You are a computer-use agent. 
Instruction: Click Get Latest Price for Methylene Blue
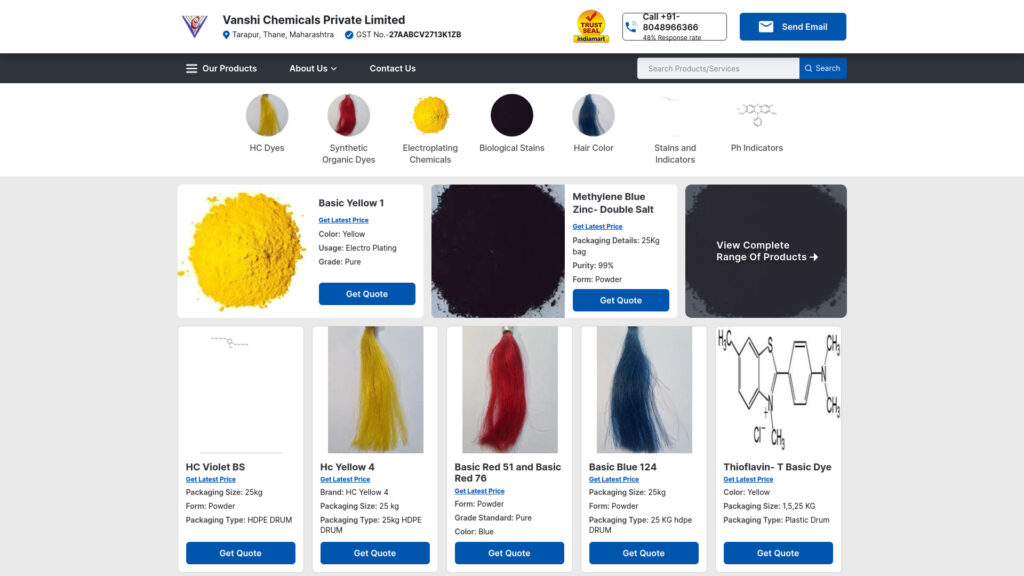(598, 227)
